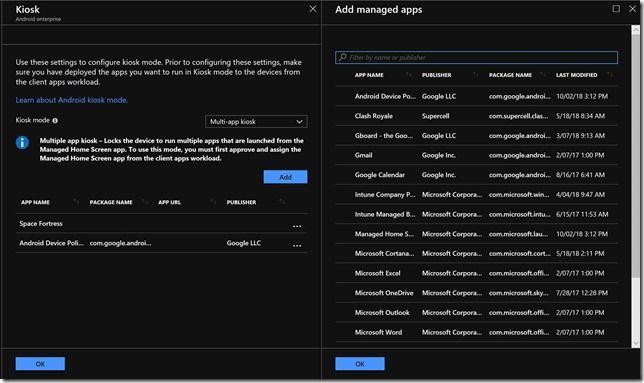Image resolution: width=644 pixels, height=383 pixels.
Task: Sort managed apps by App Name arrows
Action: (x=408, y=75)
